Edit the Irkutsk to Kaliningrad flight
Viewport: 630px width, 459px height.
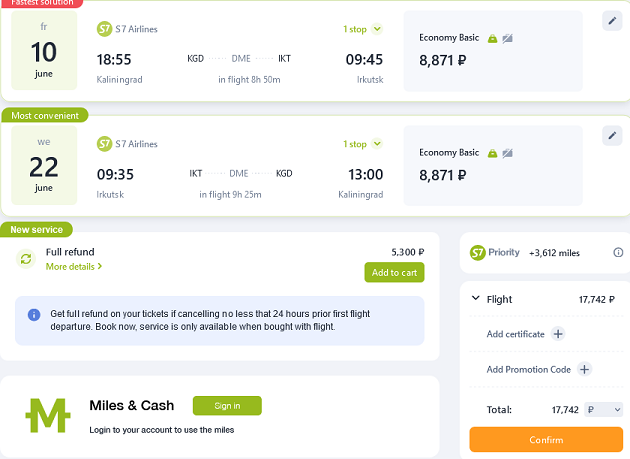pyautogui.click(x=612, y=135)
